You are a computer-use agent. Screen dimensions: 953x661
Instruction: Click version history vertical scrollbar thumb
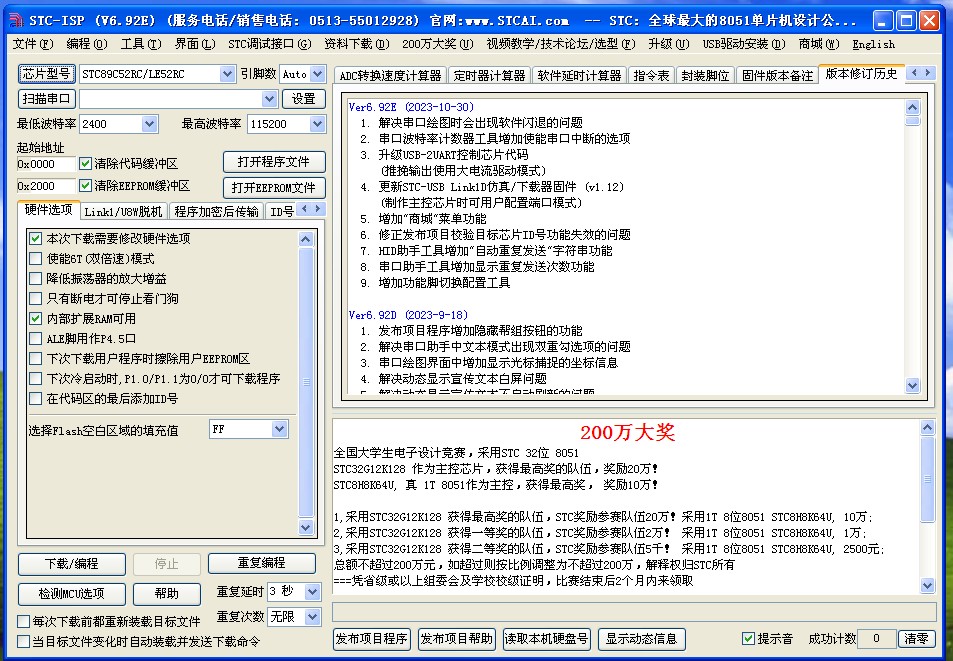point(912,121)
